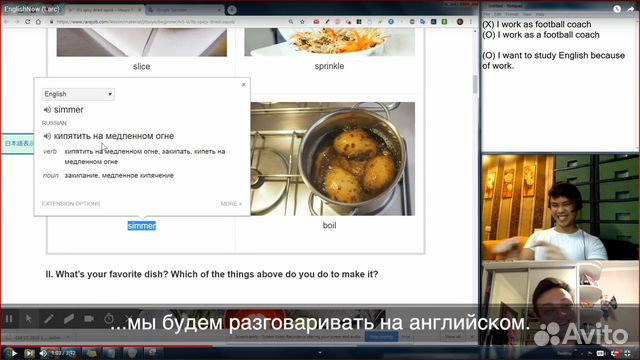Switch to the second browser tab
Viewport: 640px width, 360px height.
pos(185,9)
